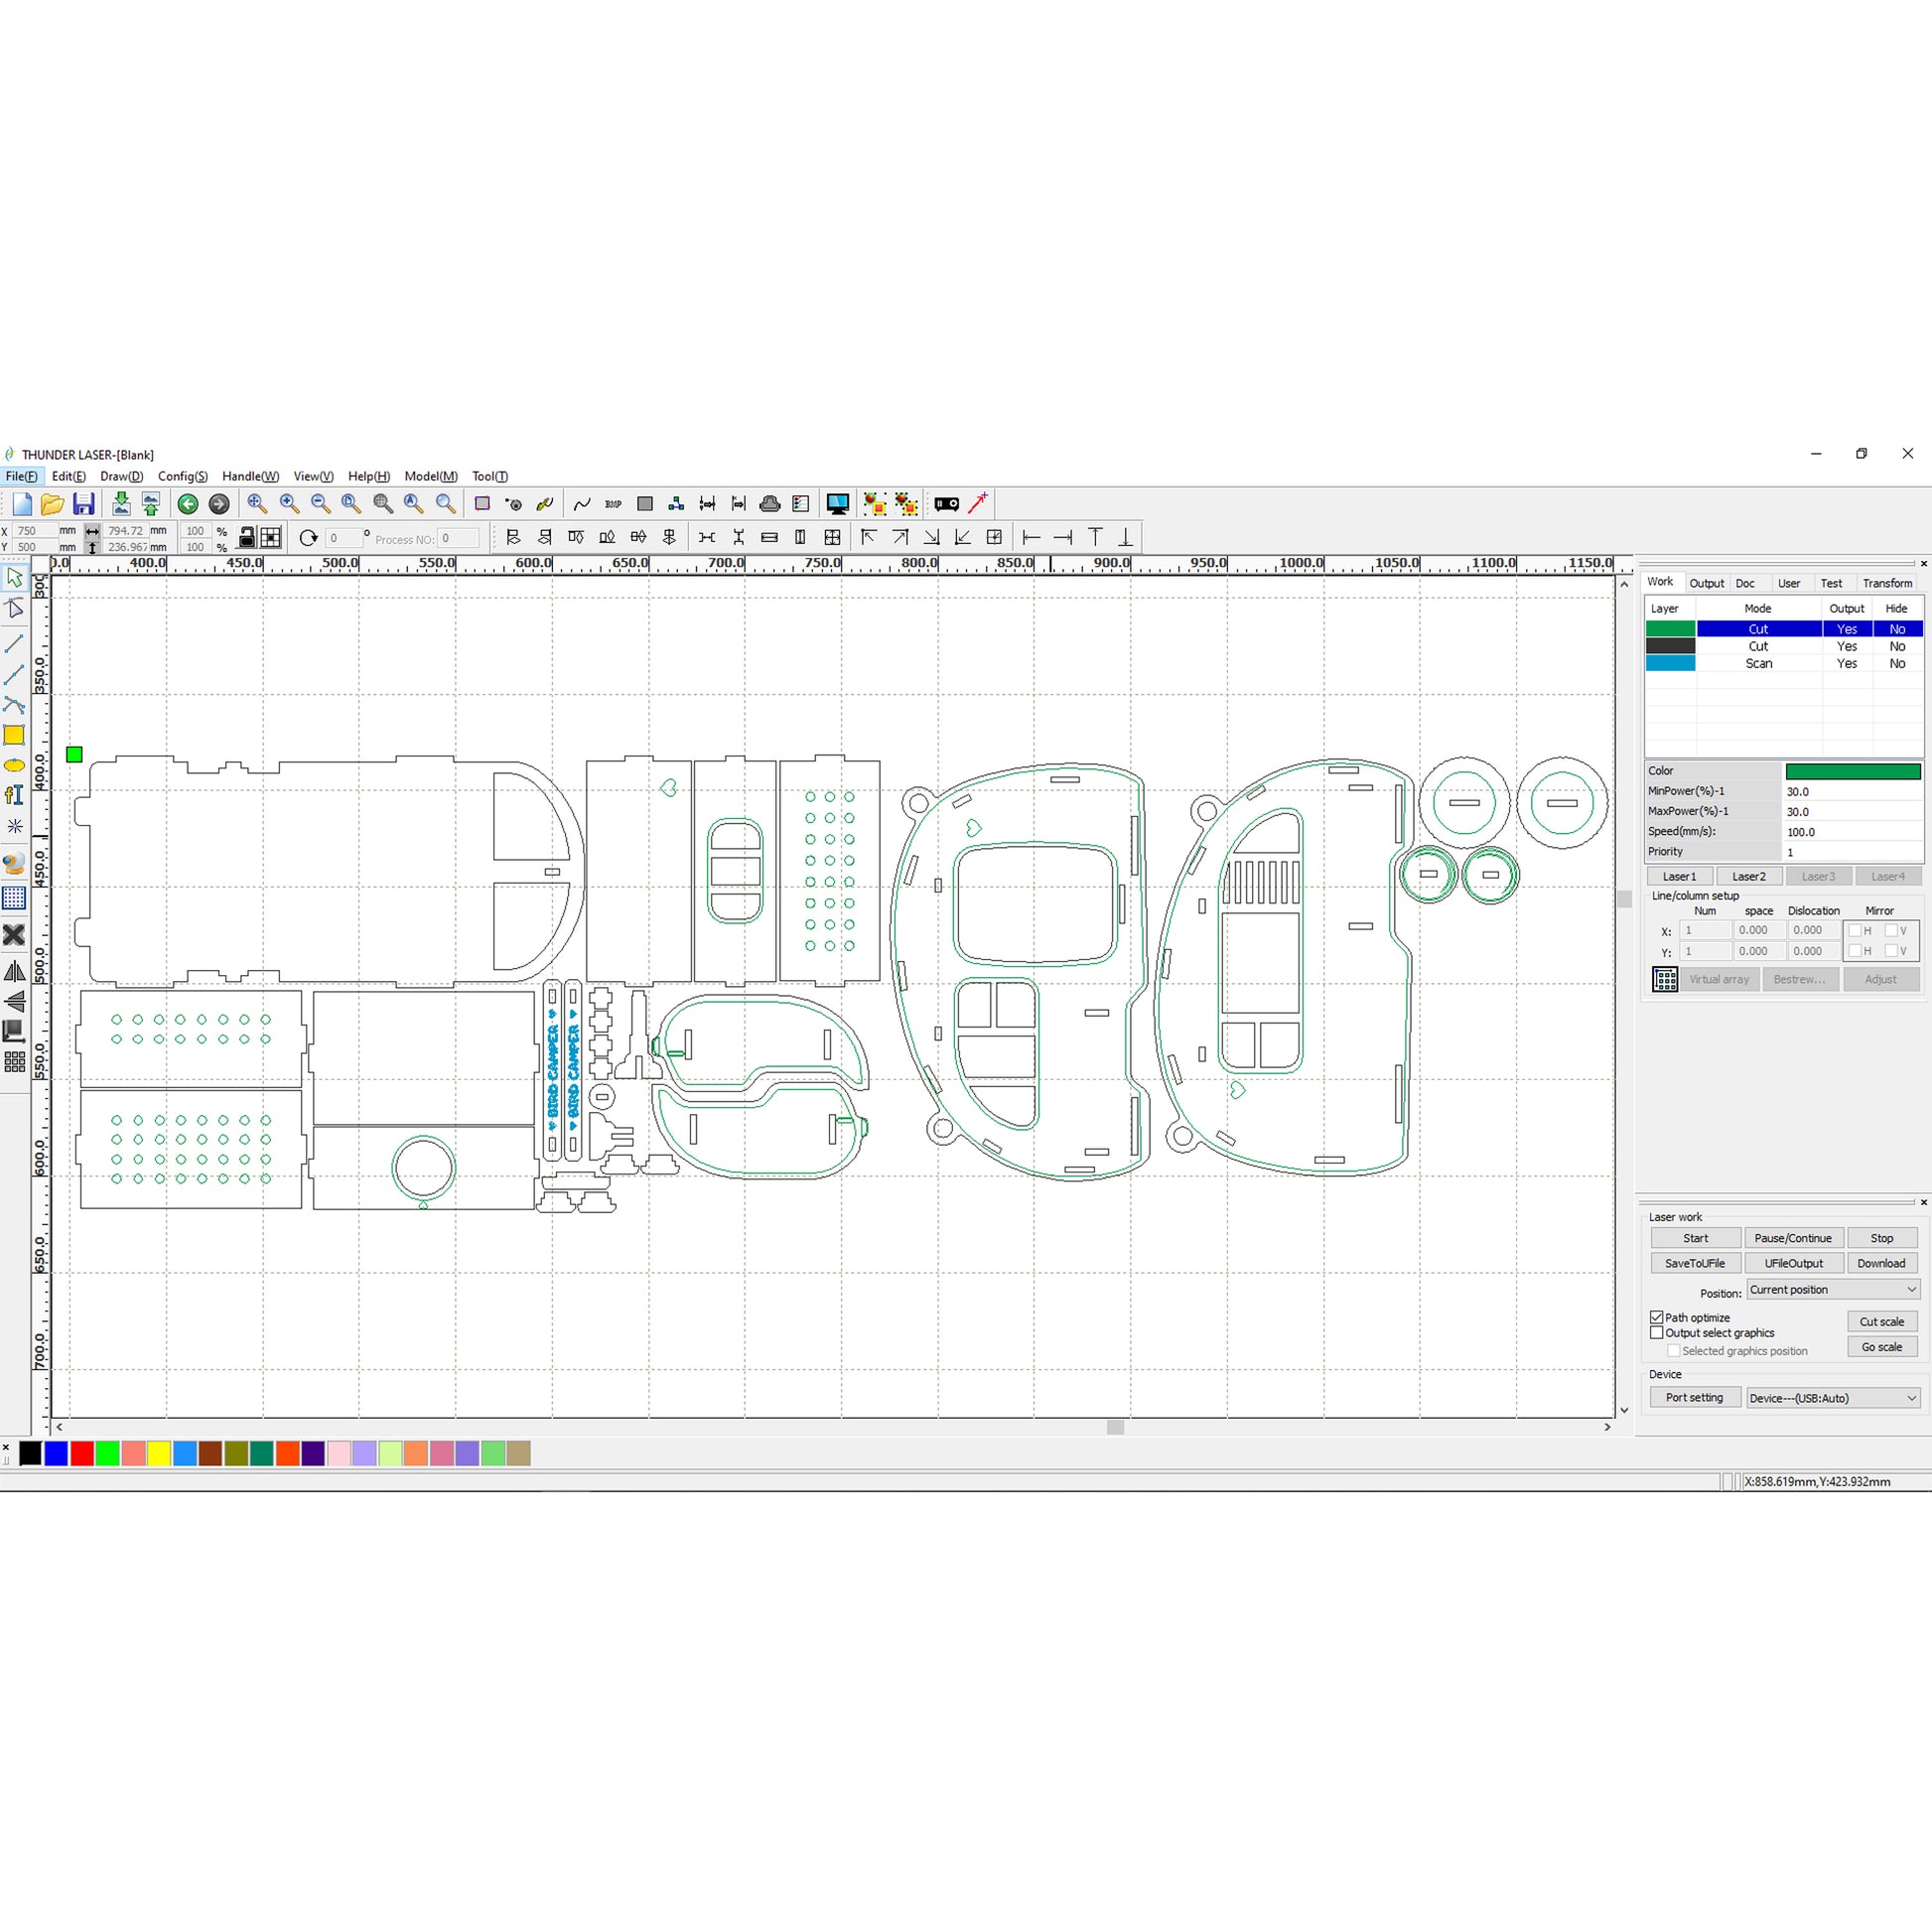Viewport: 1932px width, 1932px height.
Task: Click the Save file floppy disk icon
Action: (x=84, y=504)
